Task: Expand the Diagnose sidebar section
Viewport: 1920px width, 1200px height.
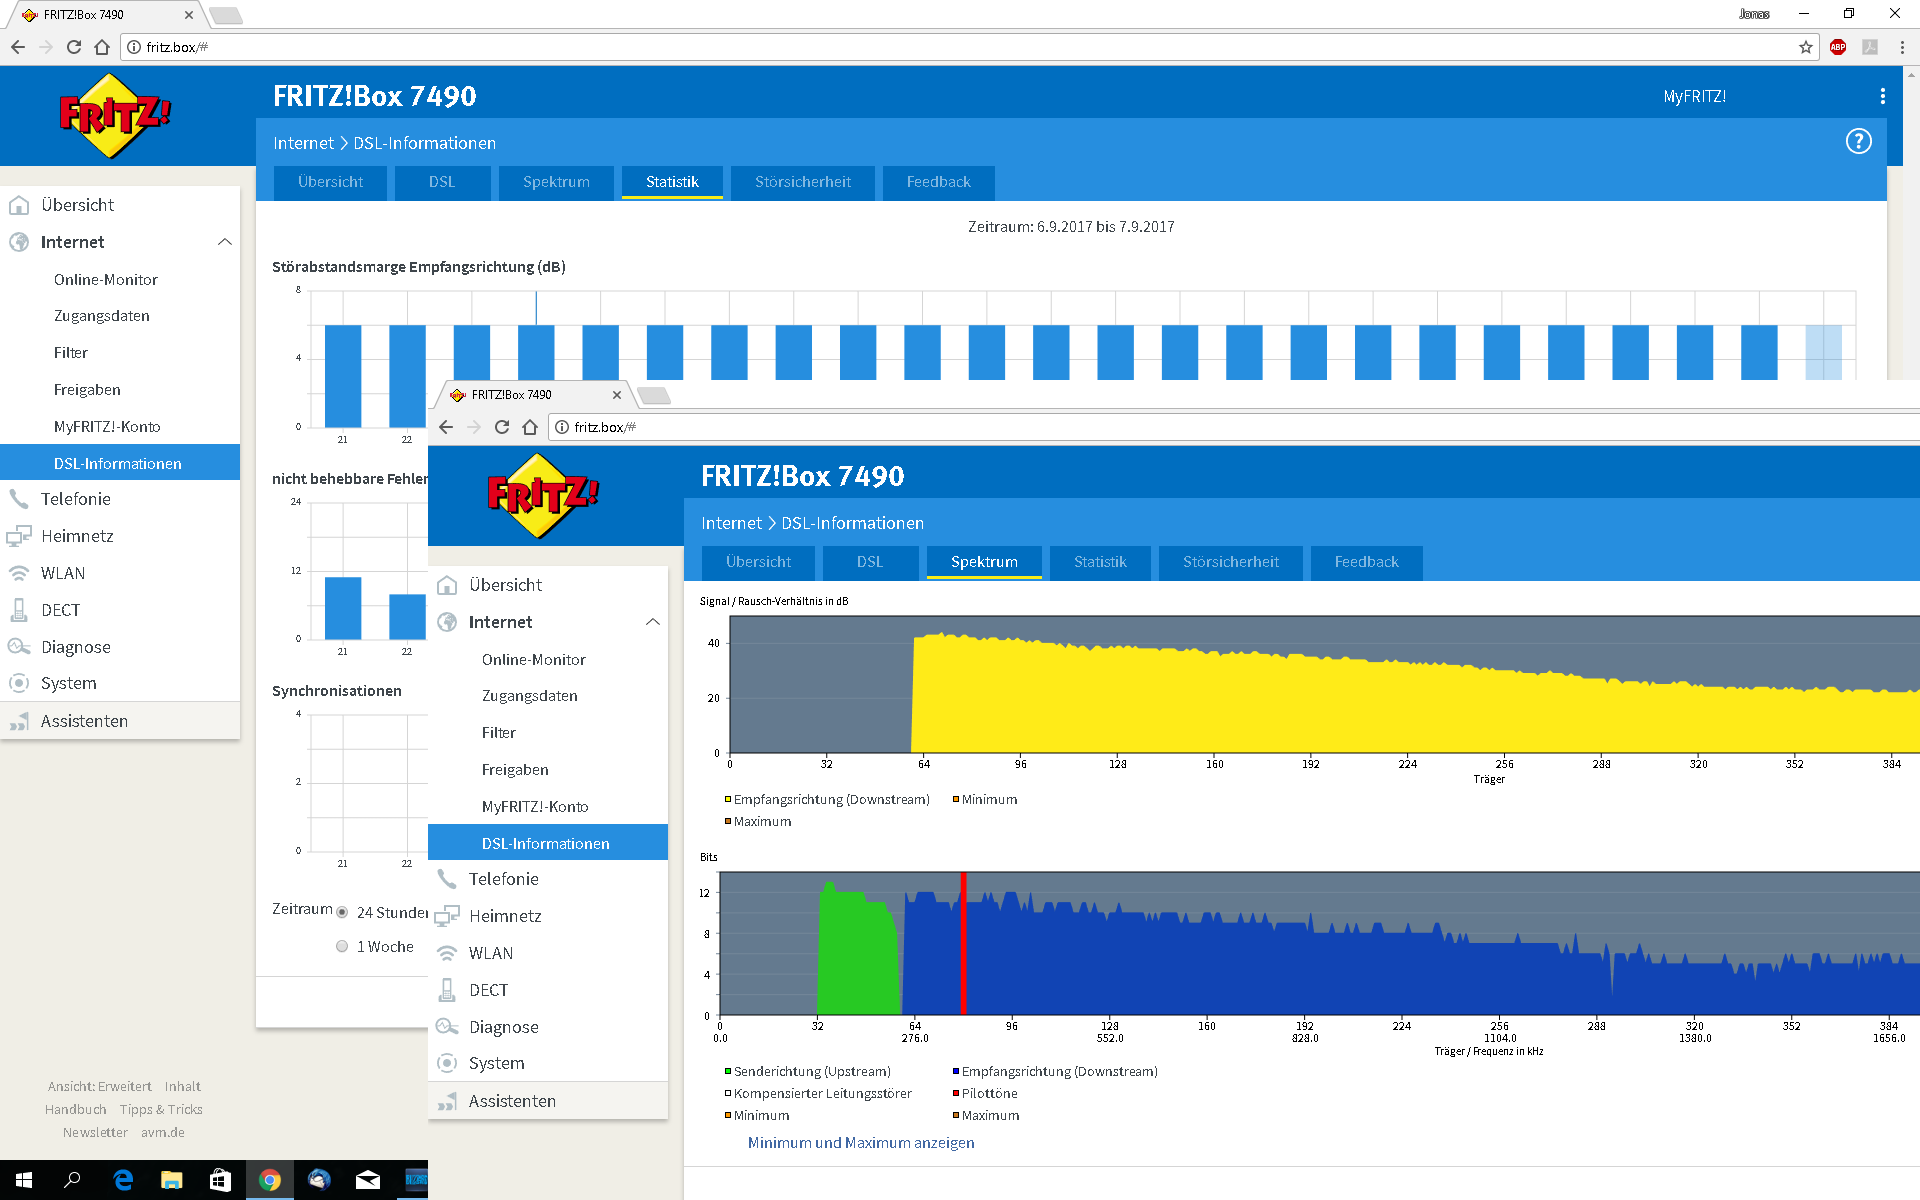Action: (x=76, y=647)
